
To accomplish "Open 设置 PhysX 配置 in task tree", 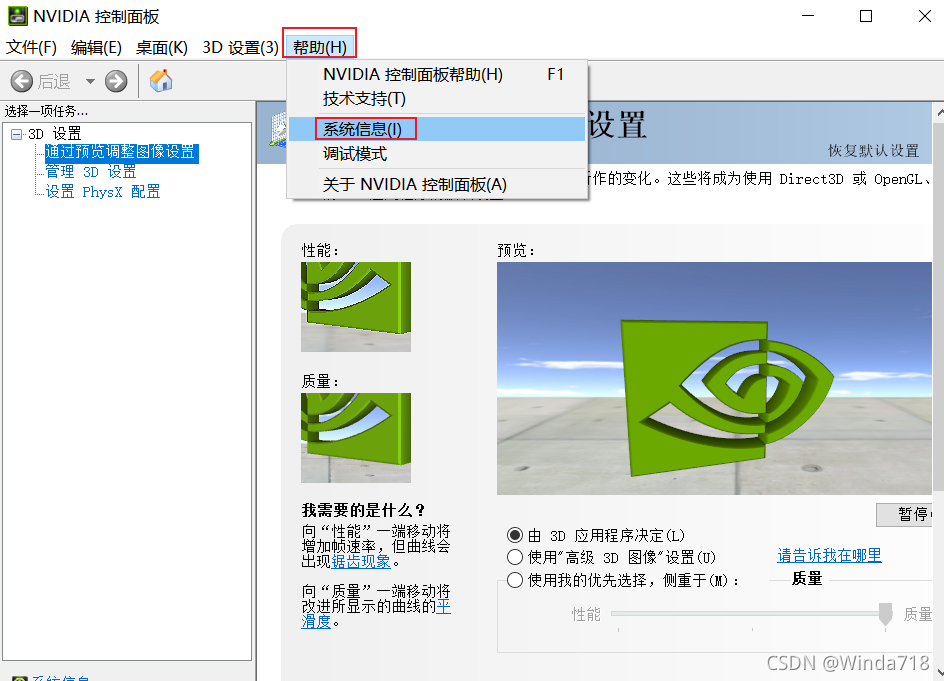I will tap(103, 191).
